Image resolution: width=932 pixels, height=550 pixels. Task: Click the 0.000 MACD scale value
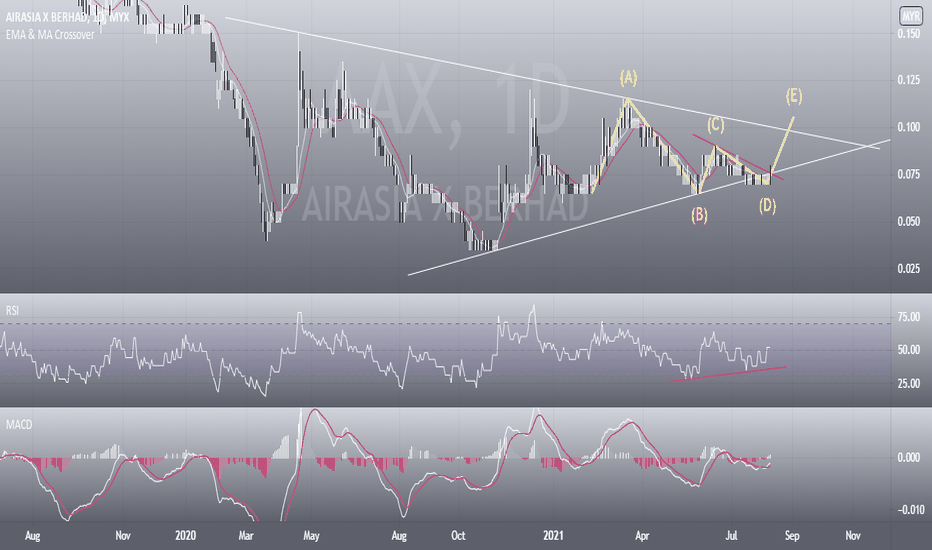pyautogui.click(x=909, y=457)
